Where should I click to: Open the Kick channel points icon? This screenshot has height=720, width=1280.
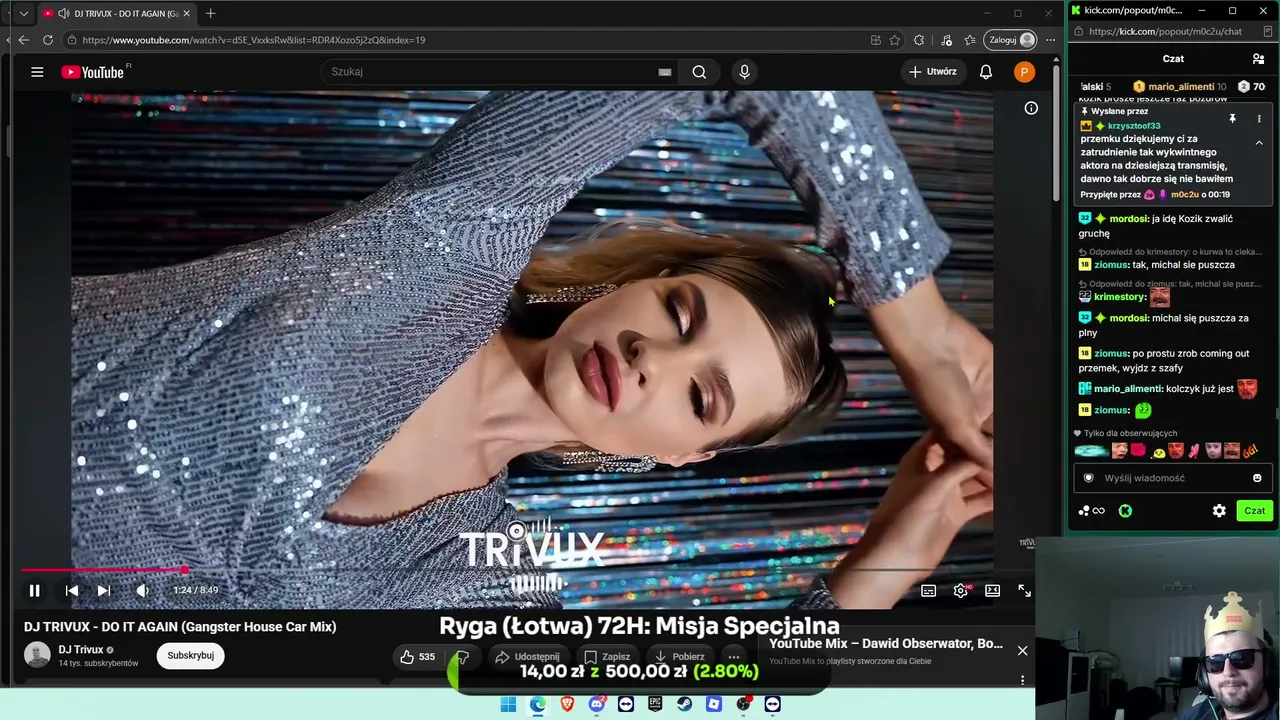tap(1091, 511)
